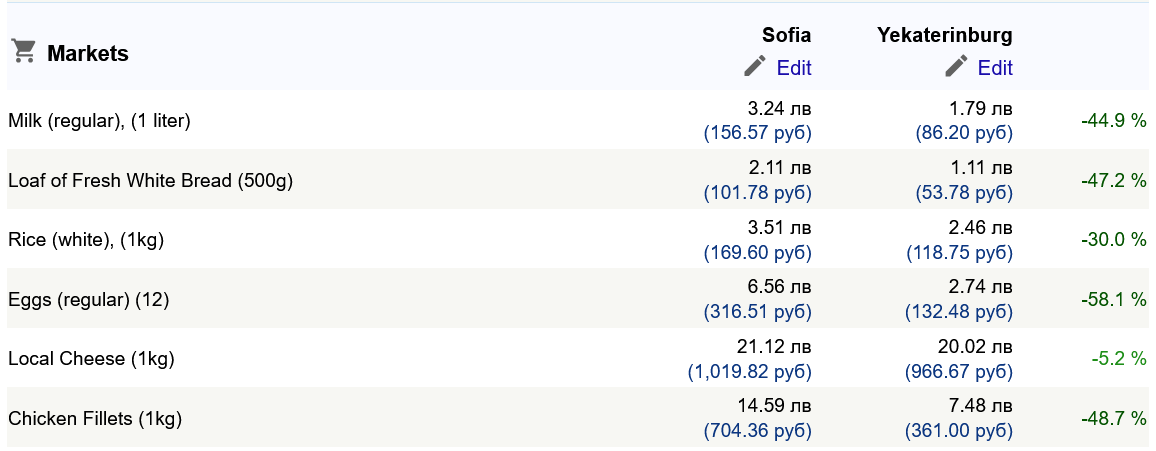Select the Markets section heading
1156x451 pixels.
pos(88,53)
